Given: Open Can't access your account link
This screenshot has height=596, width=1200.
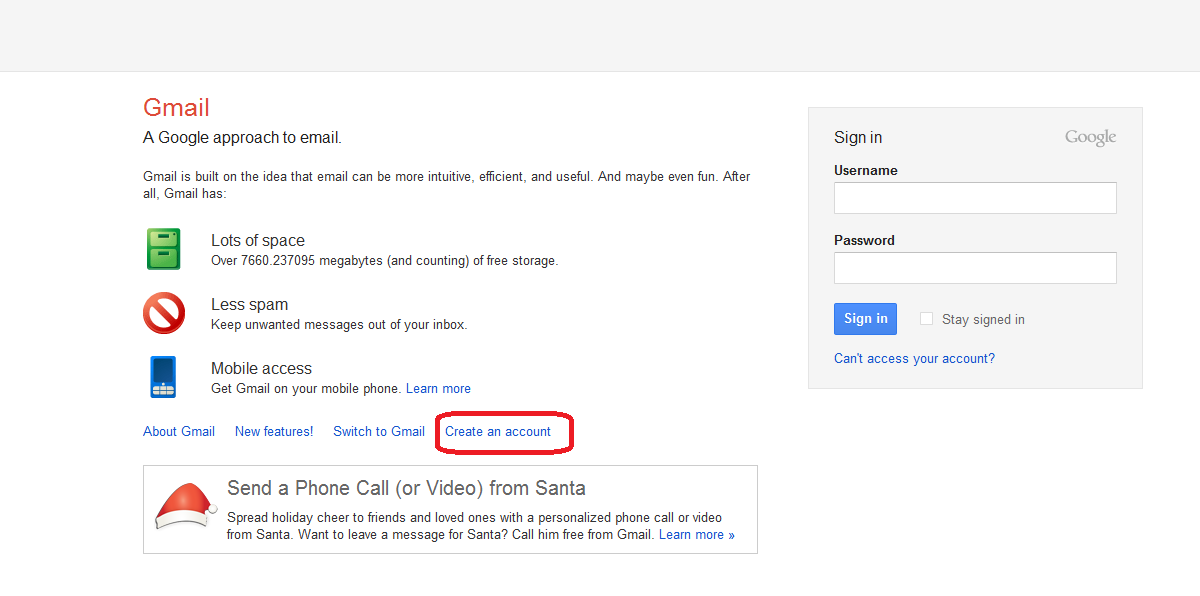Looking at the screenshot, I should coord(914,359).
